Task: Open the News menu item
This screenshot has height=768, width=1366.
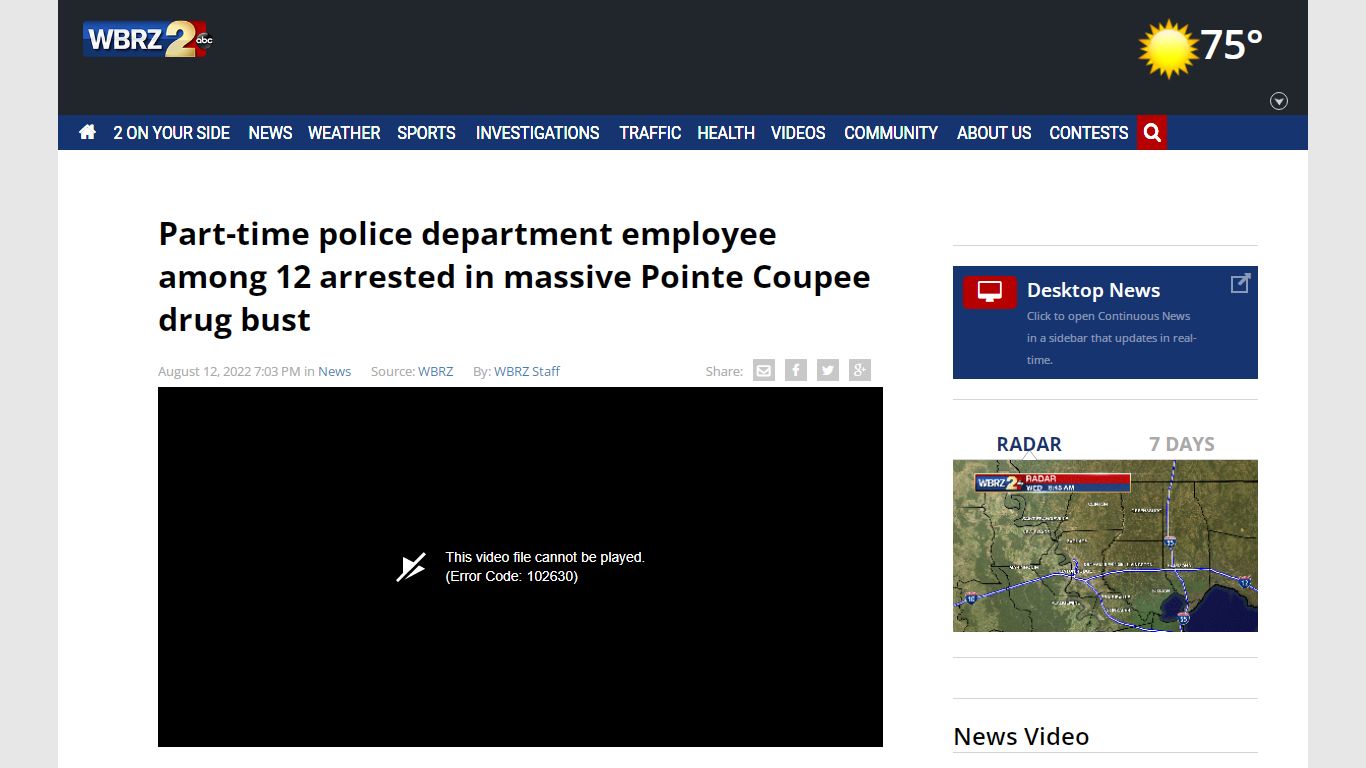Action: (x=270, y=132)
